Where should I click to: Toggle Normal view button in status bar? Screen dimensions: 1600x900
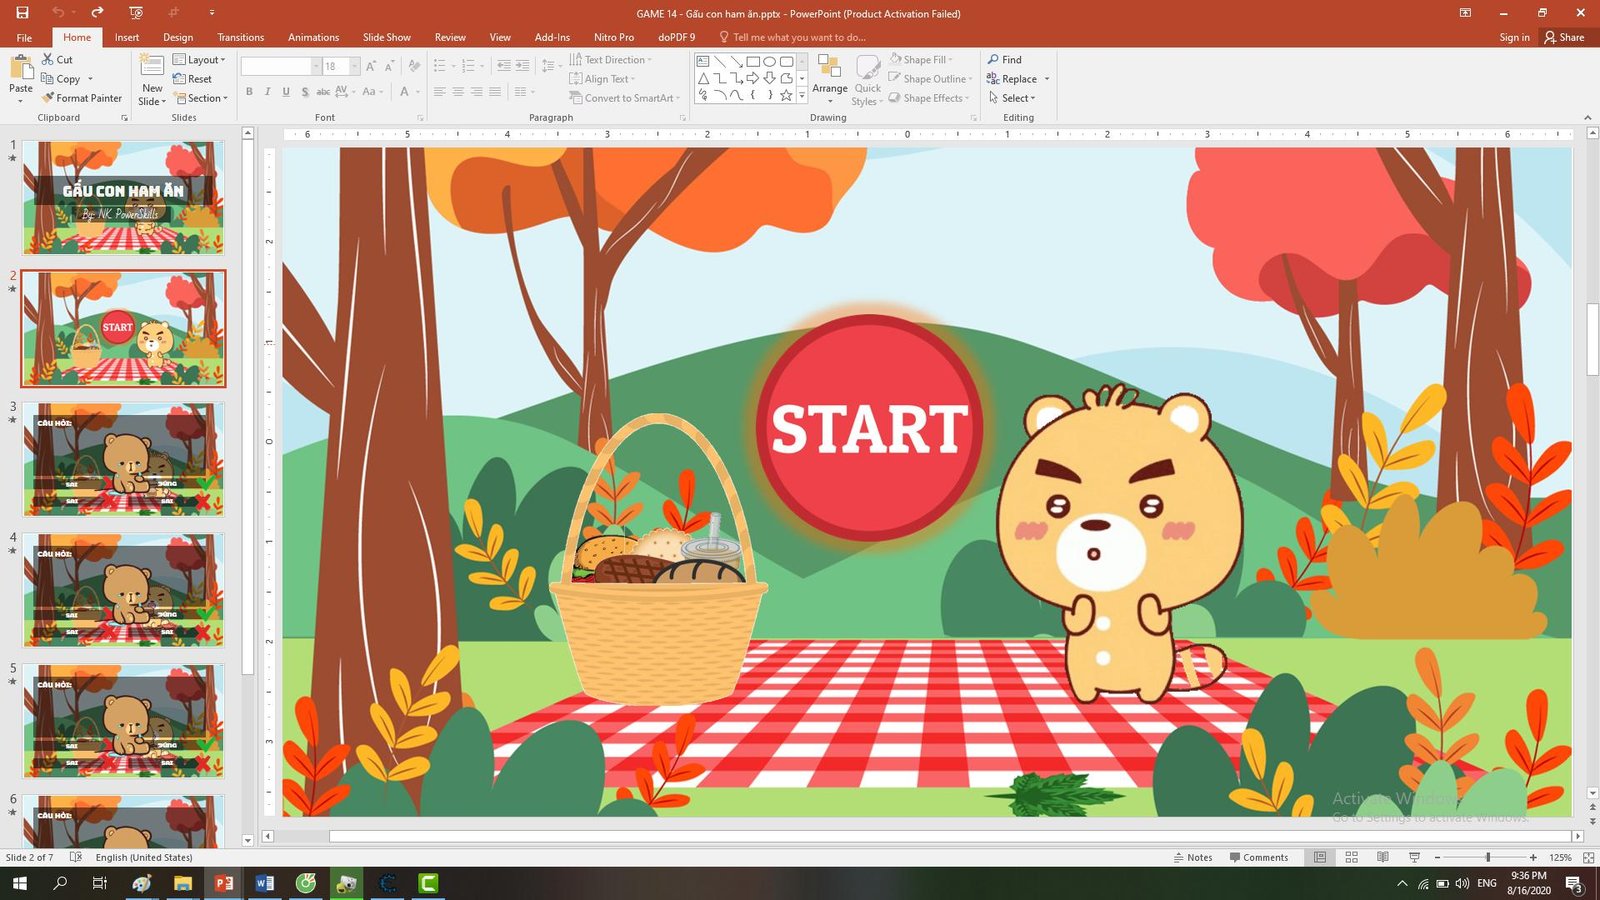(1320, 857)
